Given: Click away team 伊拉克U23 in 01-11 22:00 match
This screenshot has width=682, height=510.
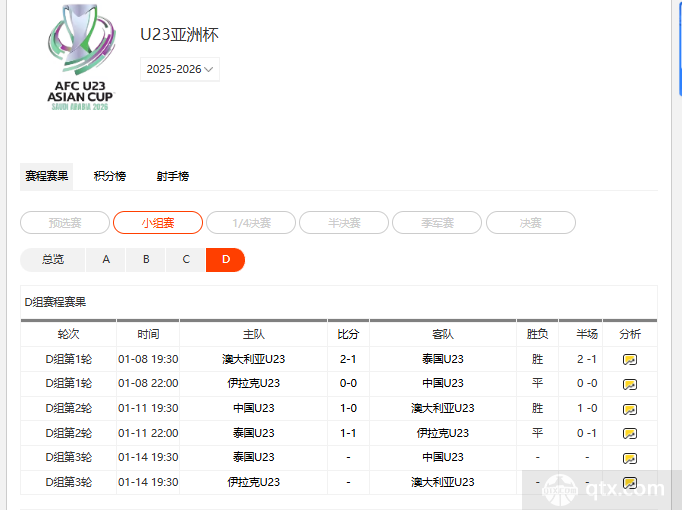Looking at the screenshot, I should (443, 433).
